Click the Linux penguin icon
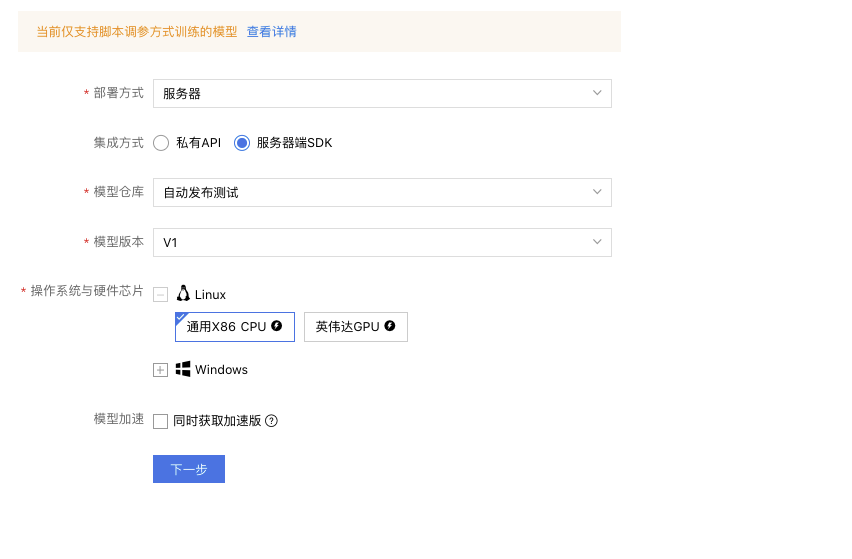Image resolution: width=852 pixels, height=559 pixels. [183, 293]
